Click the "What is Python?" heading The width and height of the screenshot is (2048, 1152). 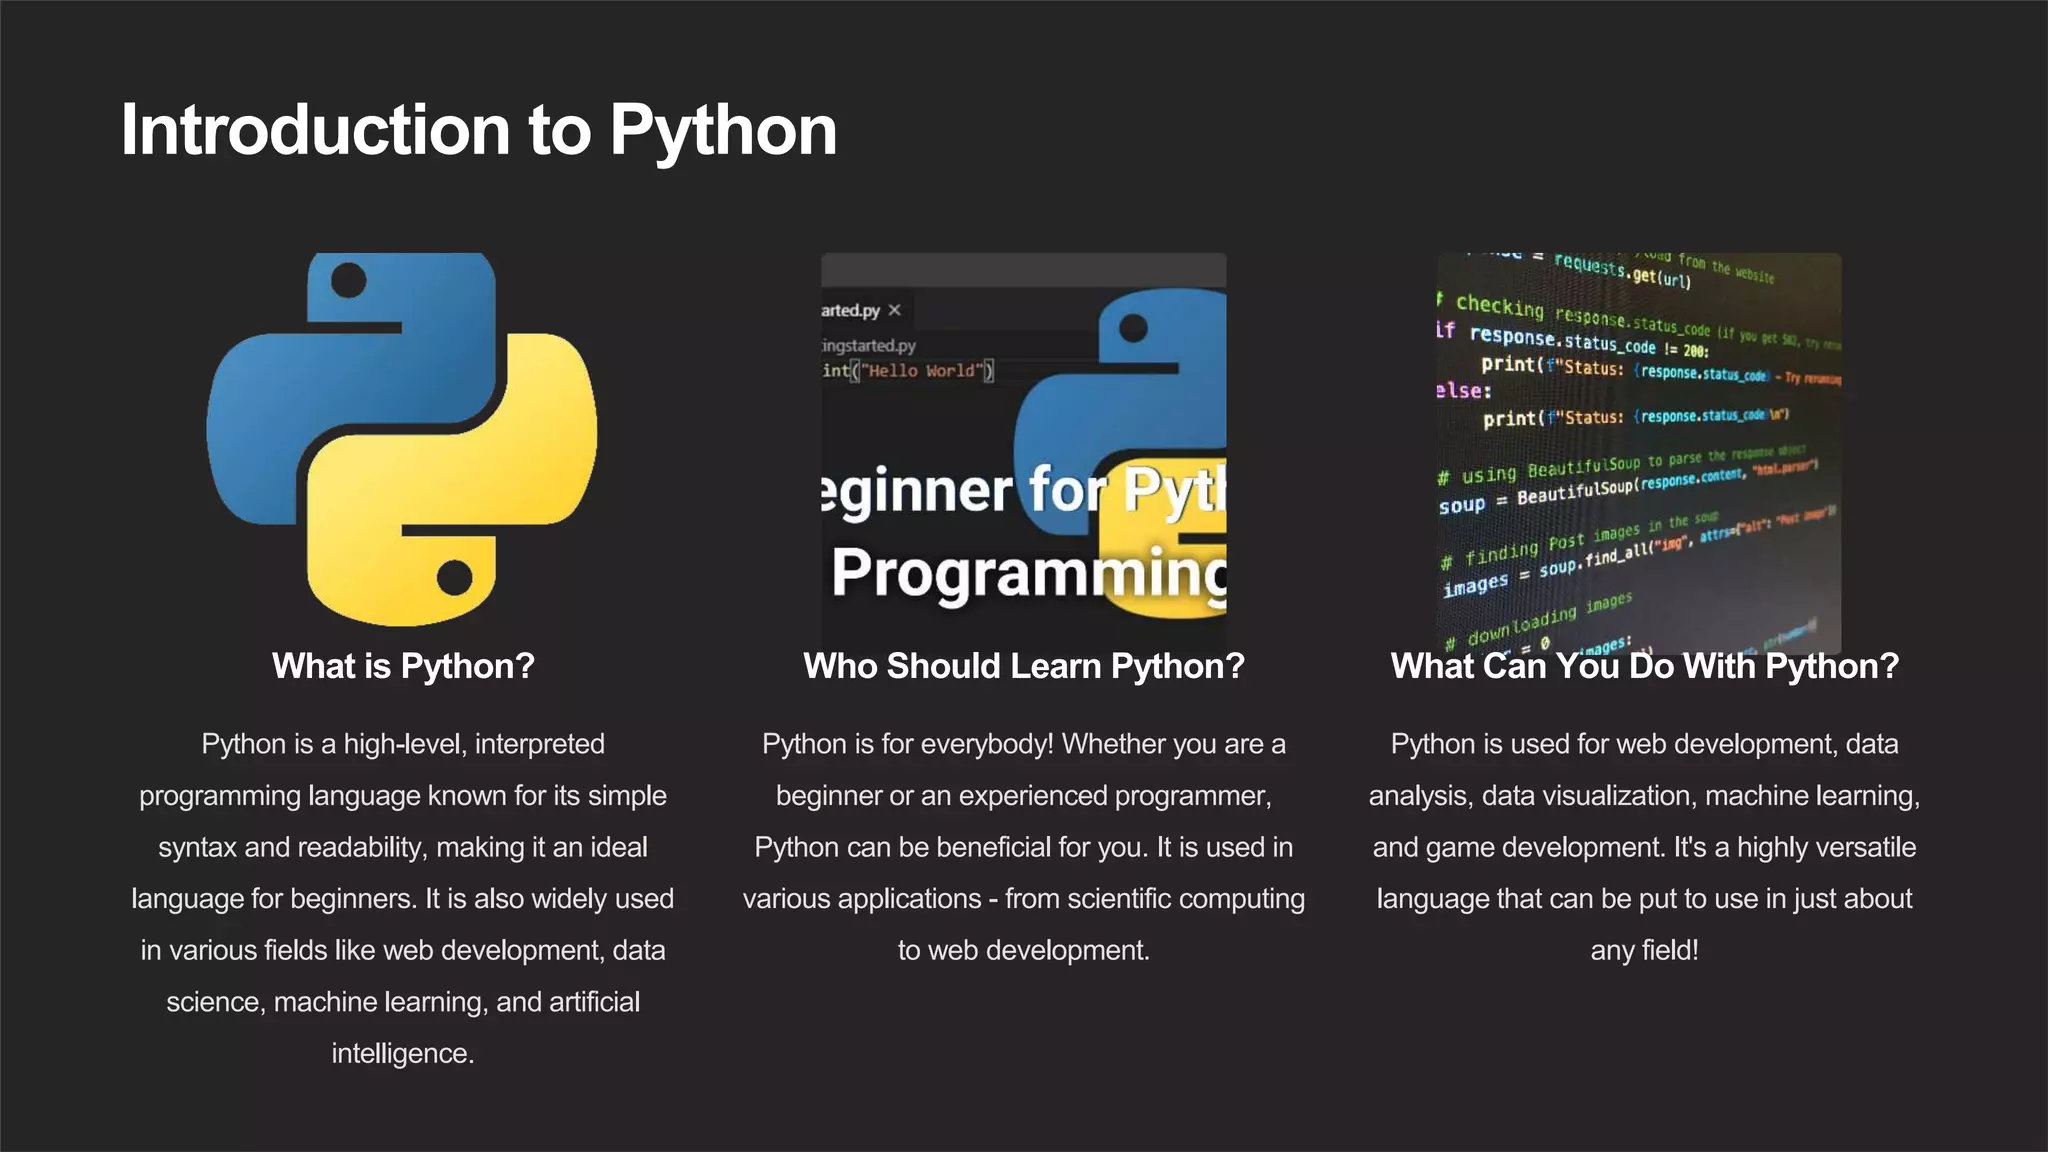coord(403,666)
